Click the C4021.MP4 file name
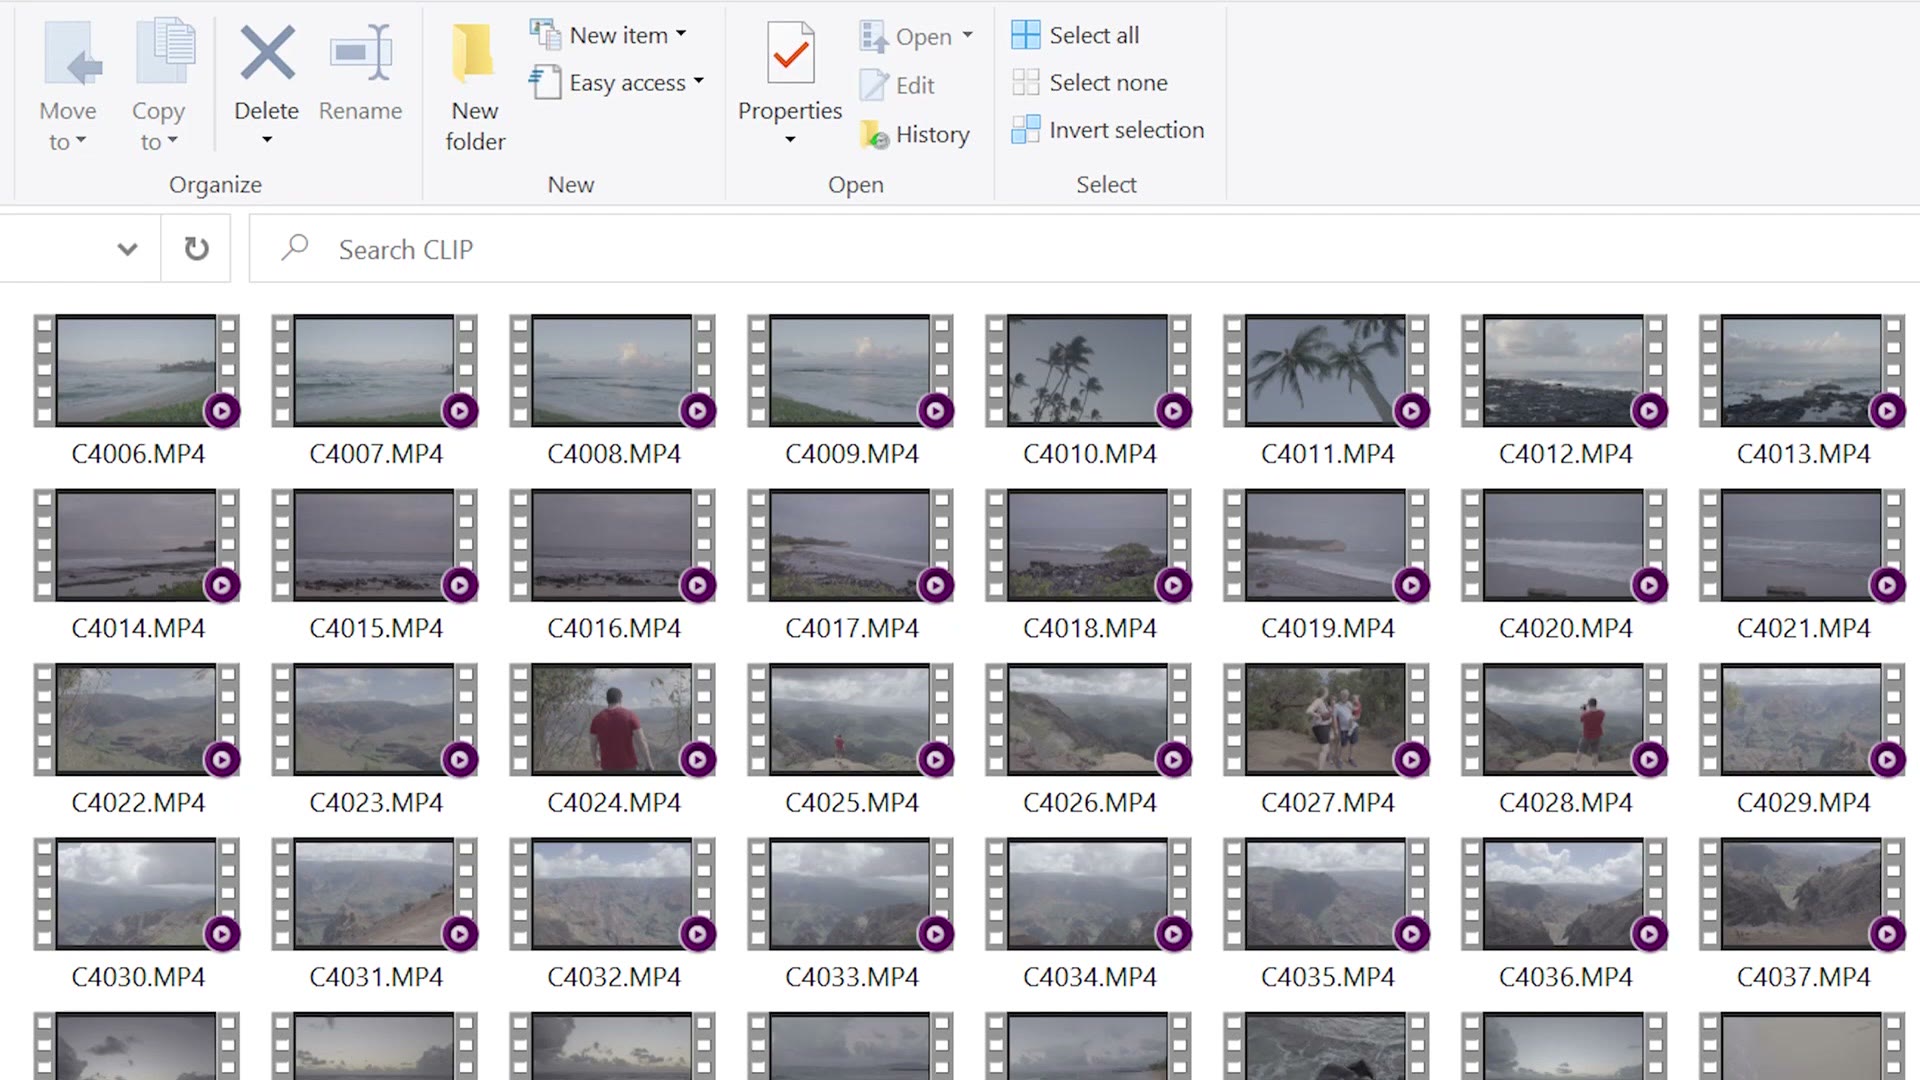Screen dimensions: 1920x1080 tap(1804, 628)
